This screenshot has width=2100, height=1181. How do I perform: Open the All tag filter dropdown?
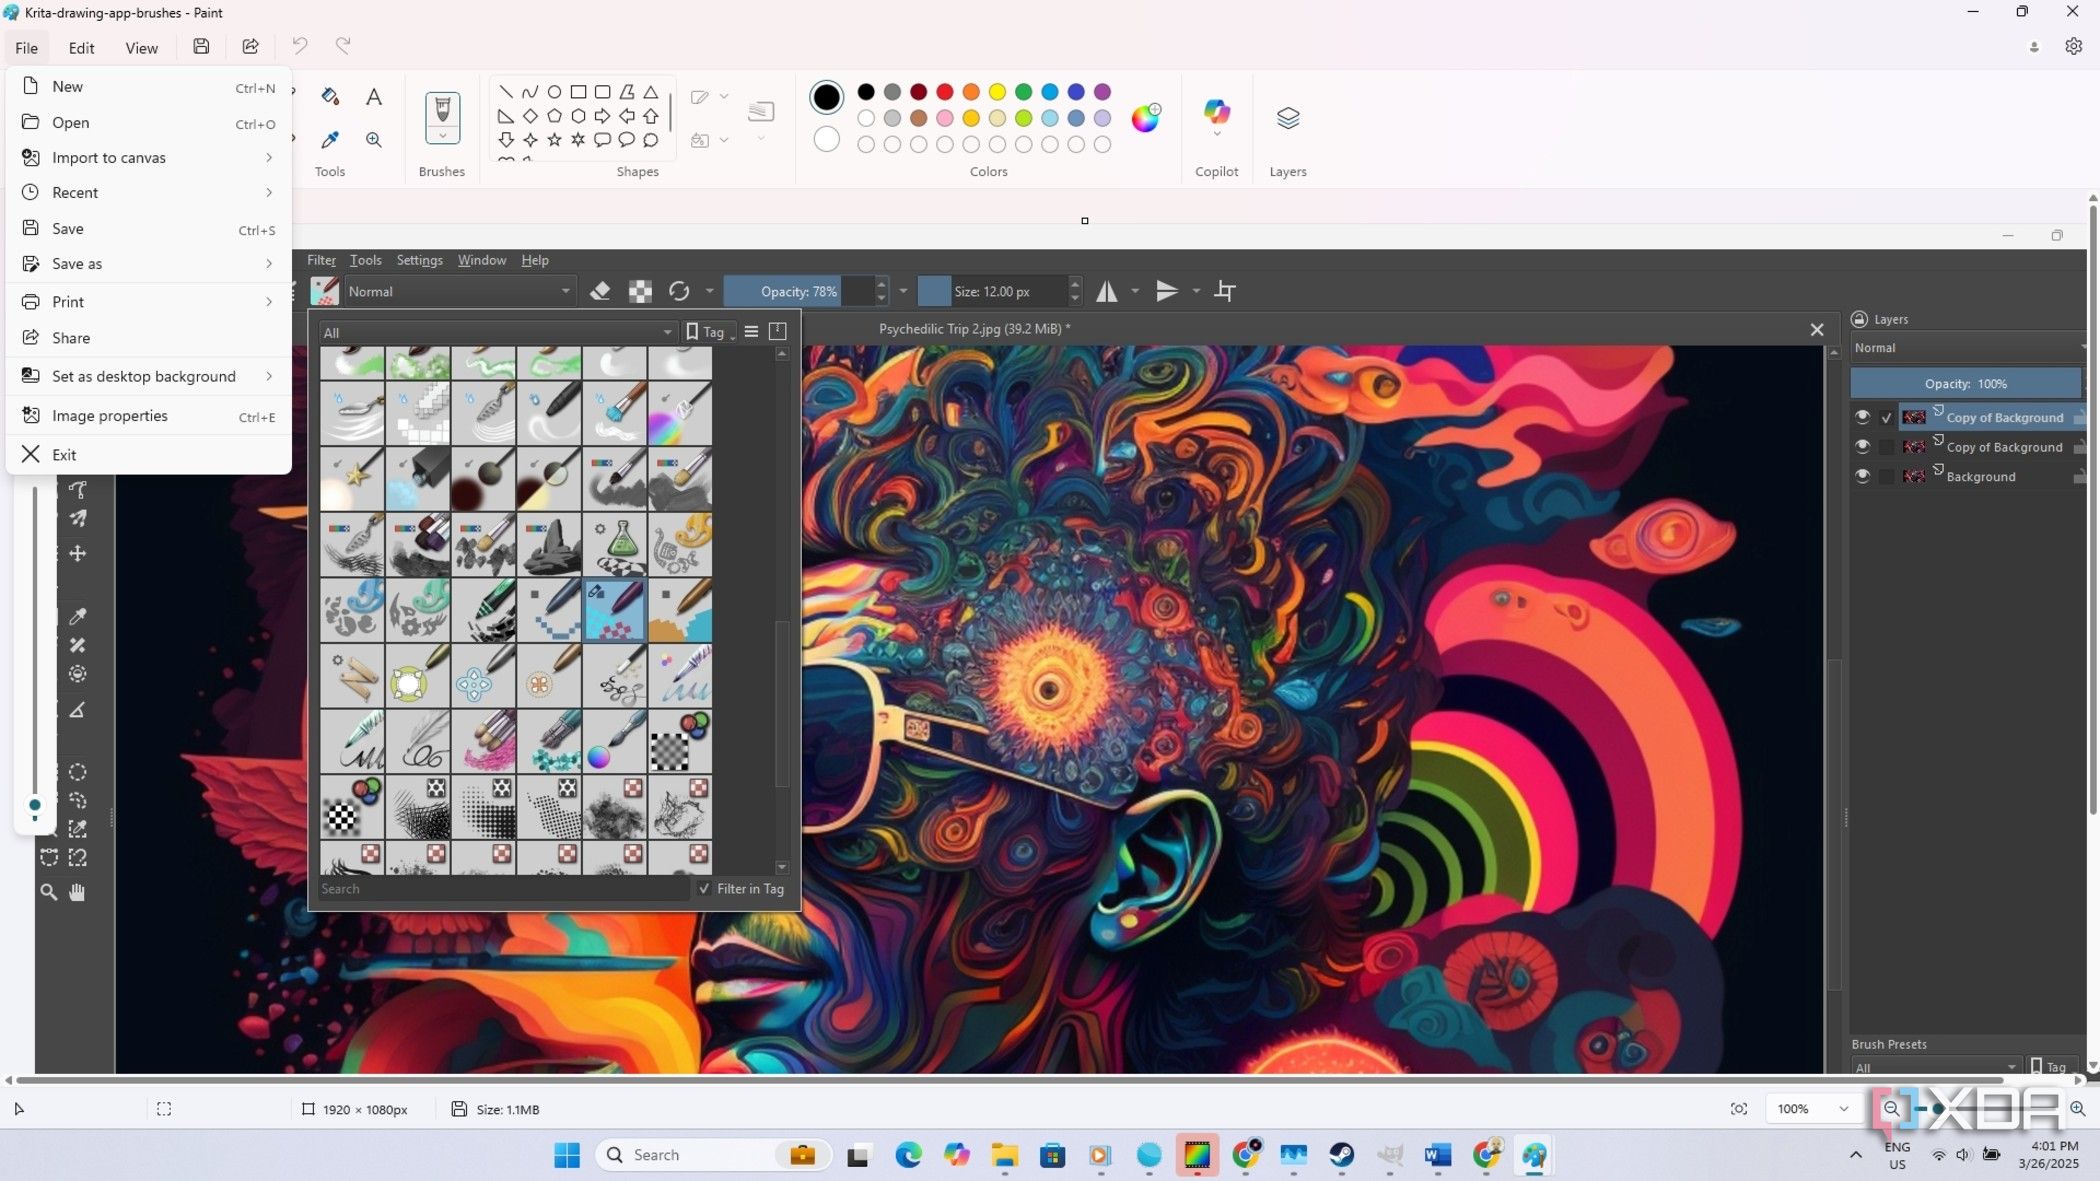(x=497, y=332)
